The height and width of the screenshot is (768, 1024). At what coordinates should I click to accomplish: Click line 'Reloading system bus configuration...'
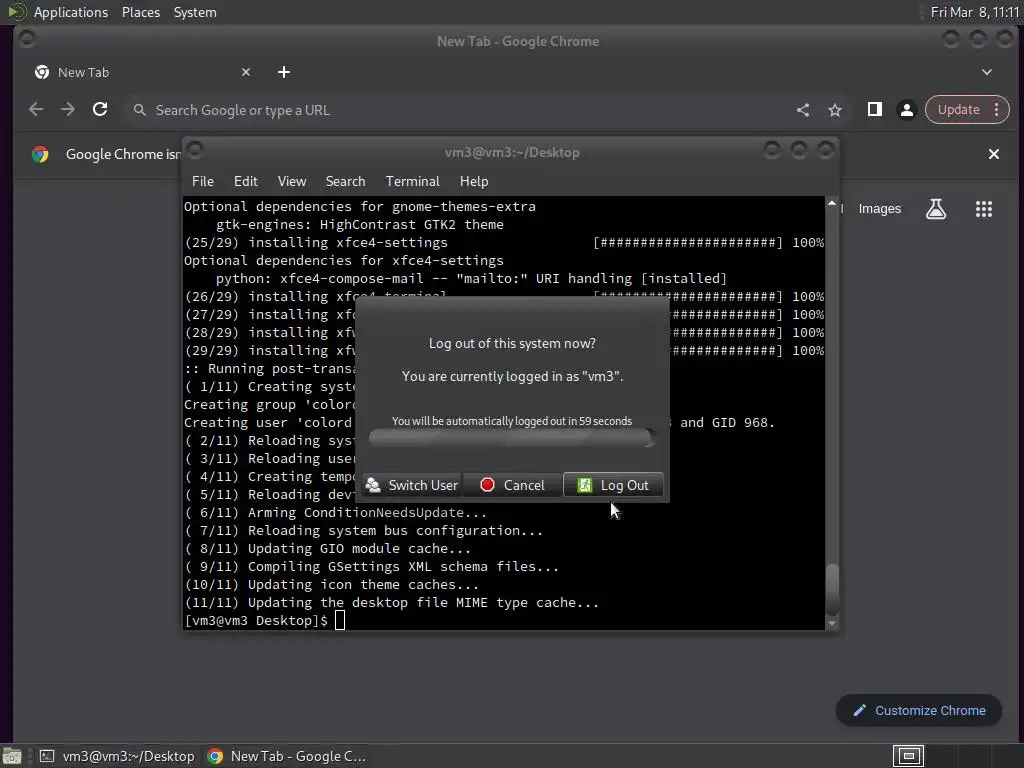pos(364,530)
